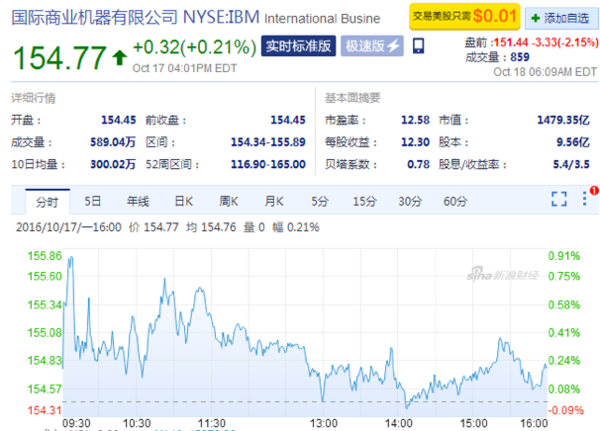This screenshot has height=431, width=600.
Task: Click the 155.86 price axis label
Action: click(x=44, y=256)
